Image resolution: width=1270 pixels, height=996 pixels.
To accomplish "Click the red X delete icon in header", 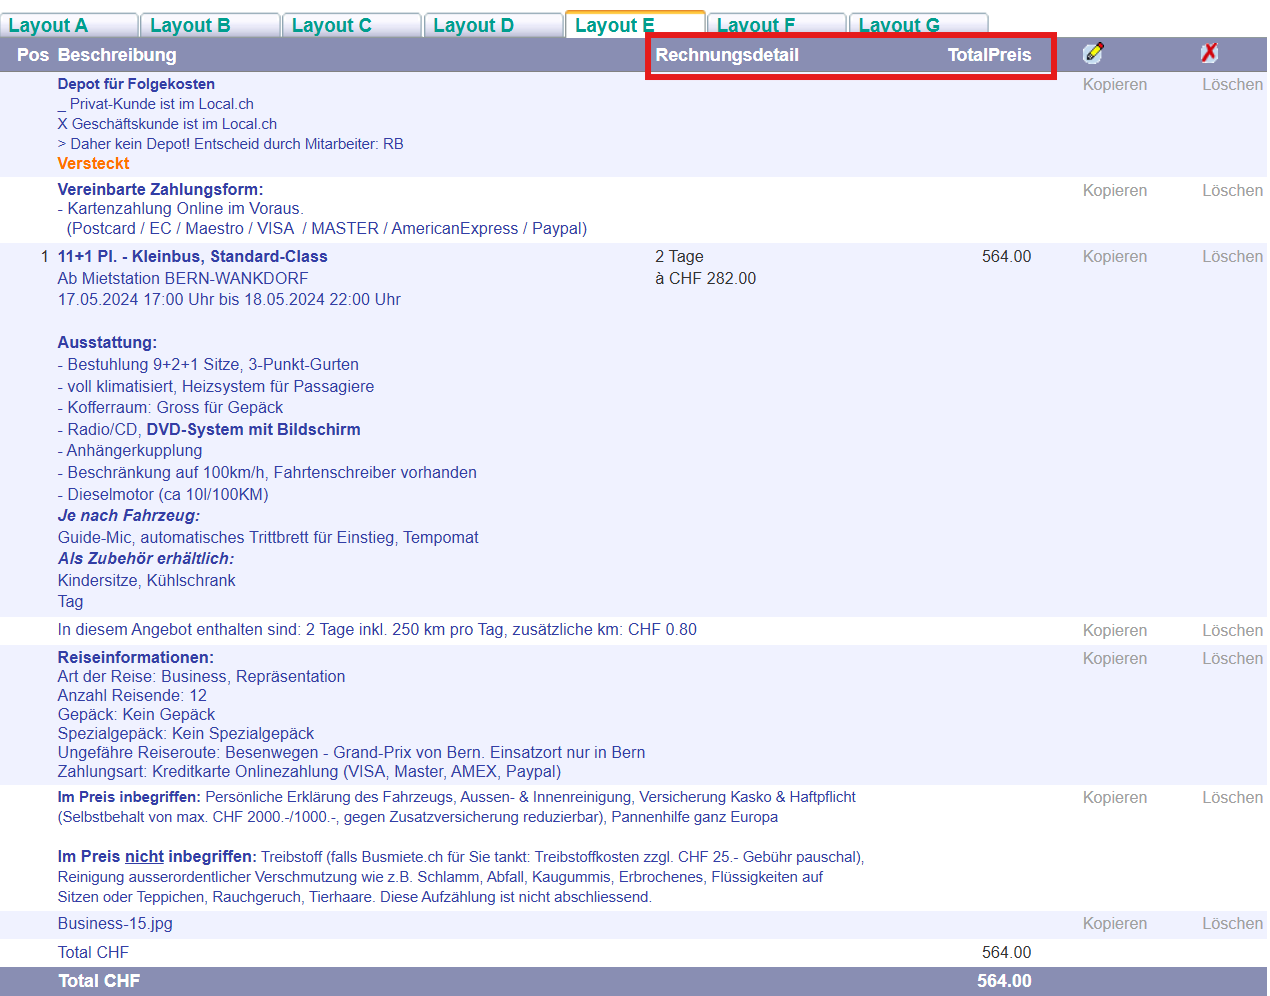I will point(1209,53).
